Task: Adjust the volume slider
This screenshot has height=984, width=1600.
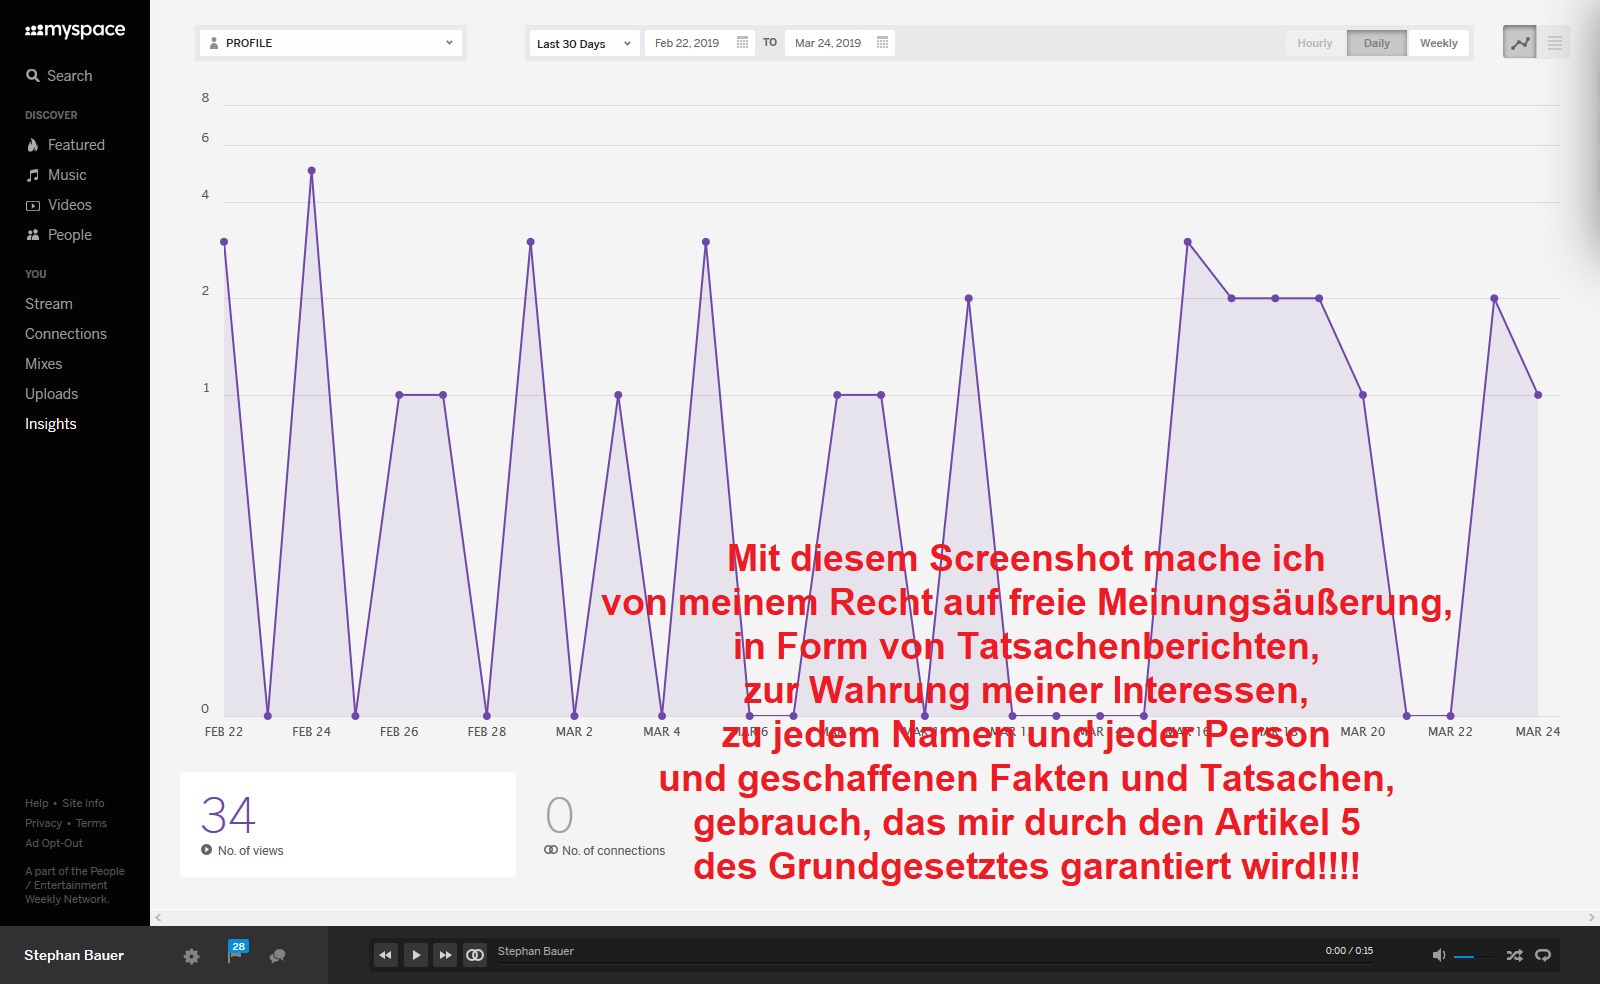Action: (1476, 957)
